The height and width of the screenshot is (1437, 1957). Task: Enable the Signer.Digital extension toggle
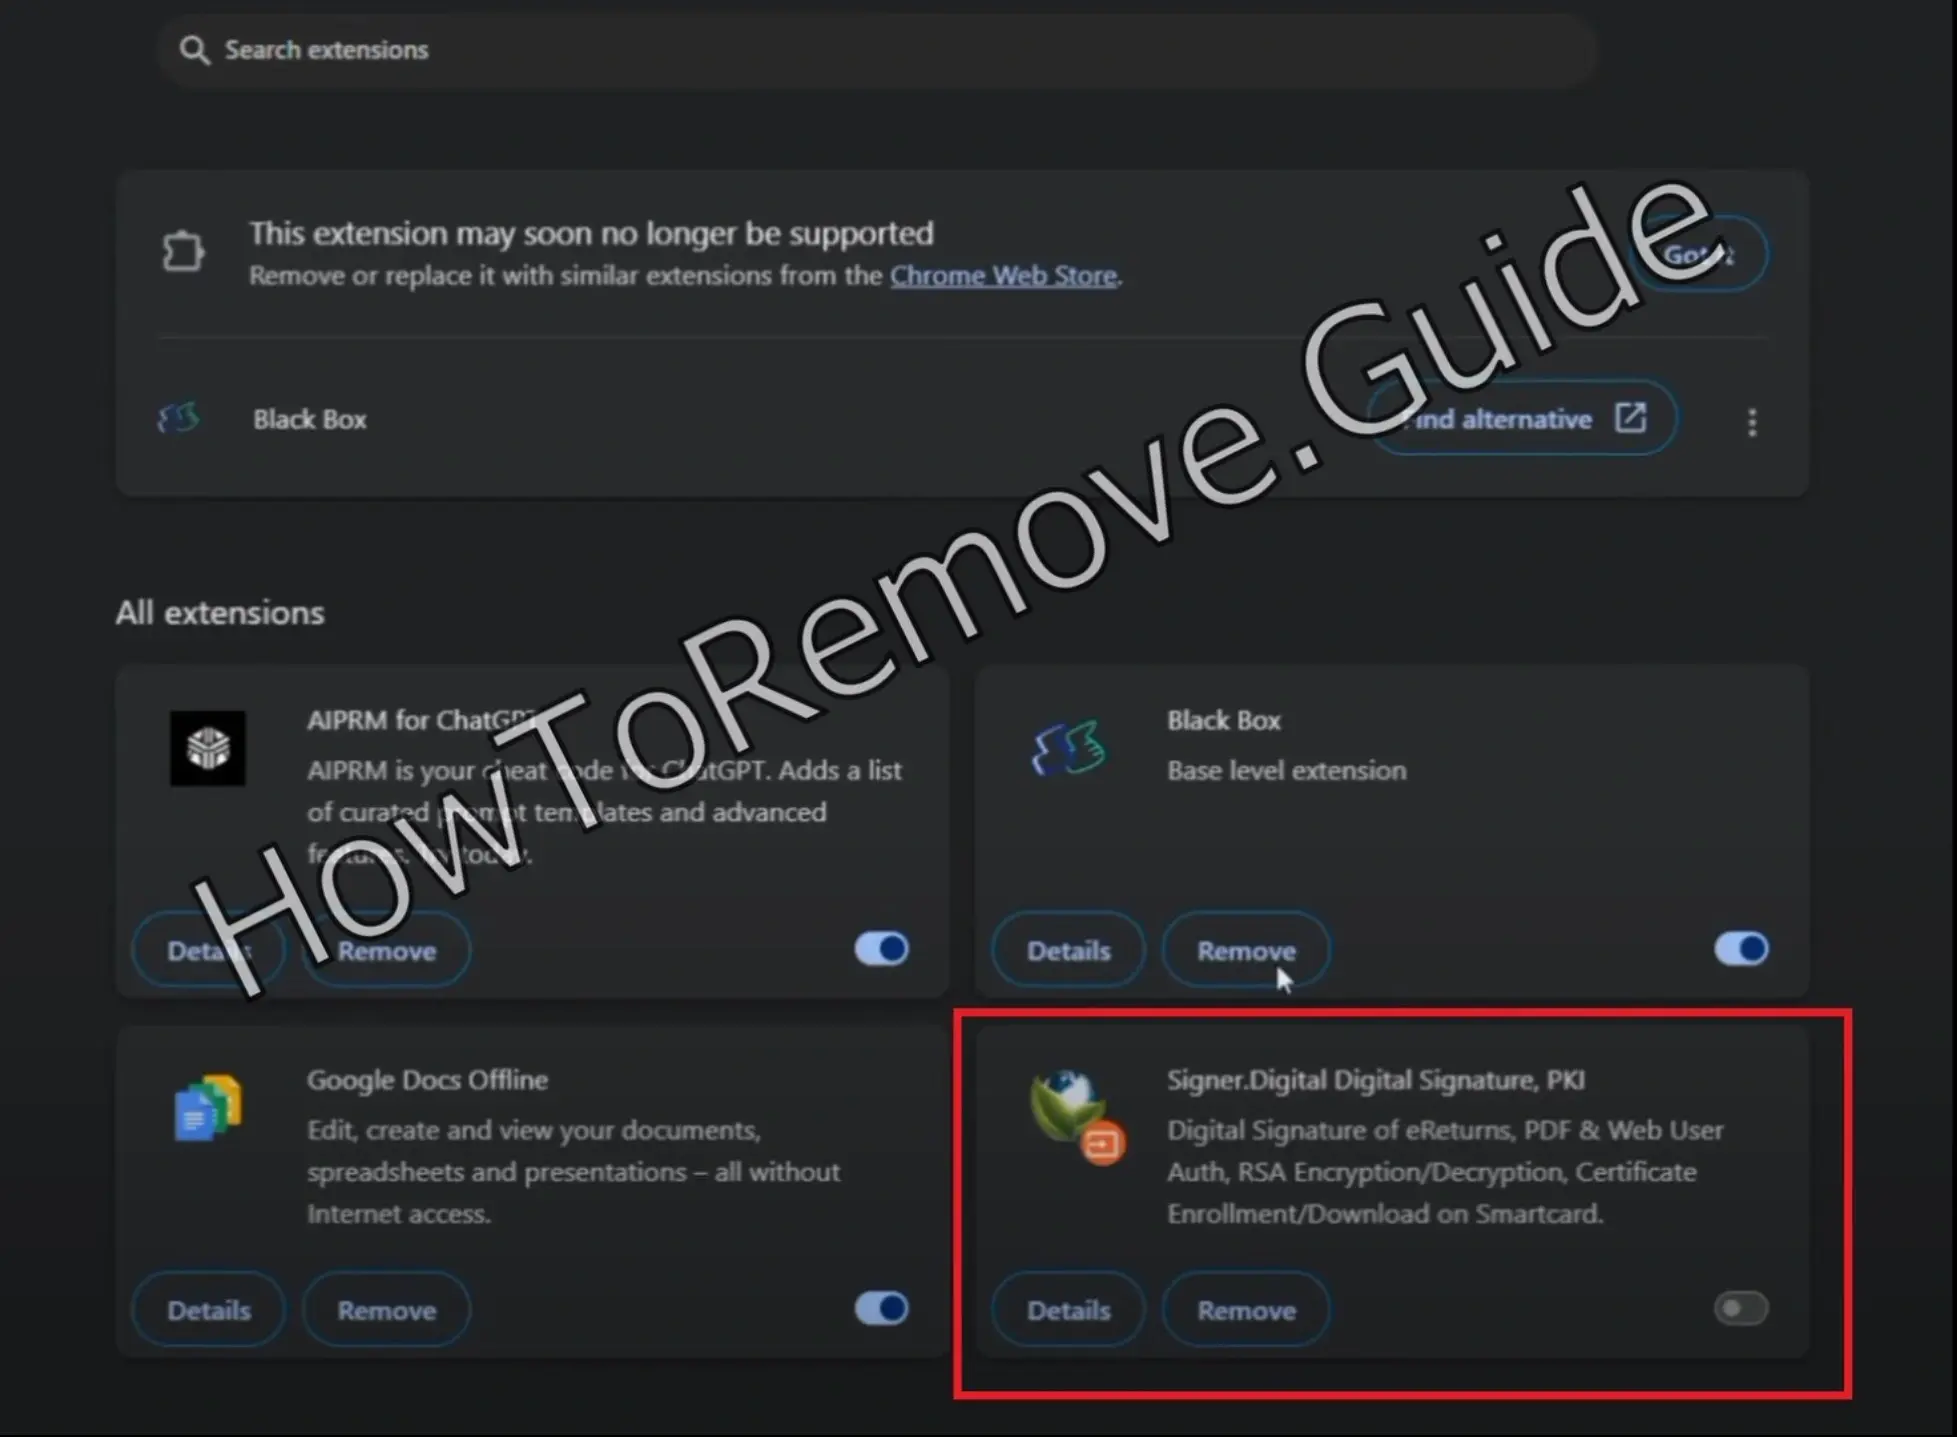pyautogui.click(x=1741, y=1308)
